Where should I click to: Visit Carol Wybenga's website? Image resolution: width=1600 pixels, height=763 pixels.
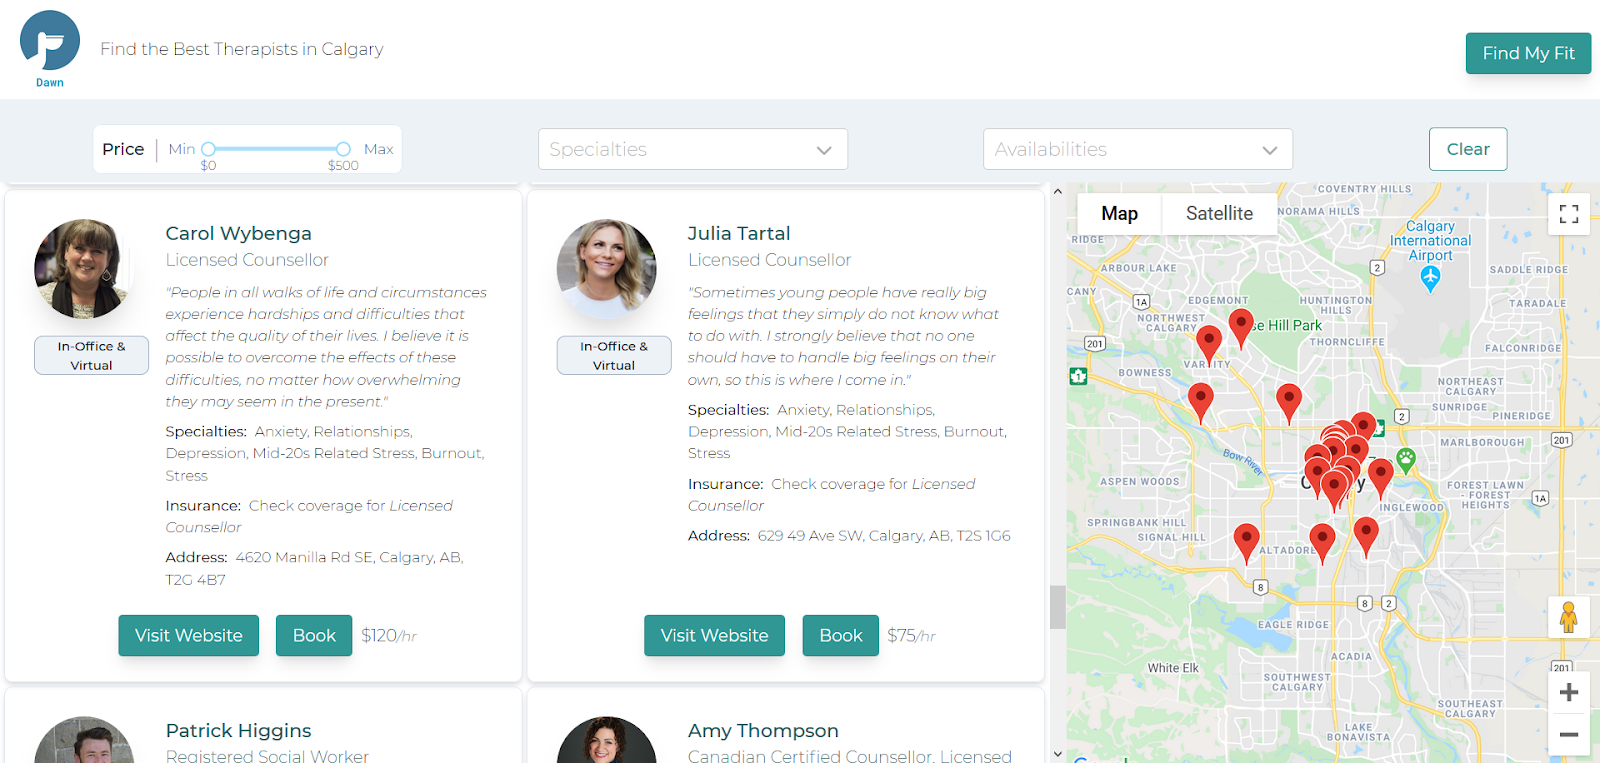pyautogui.click(x=189, y=635)
